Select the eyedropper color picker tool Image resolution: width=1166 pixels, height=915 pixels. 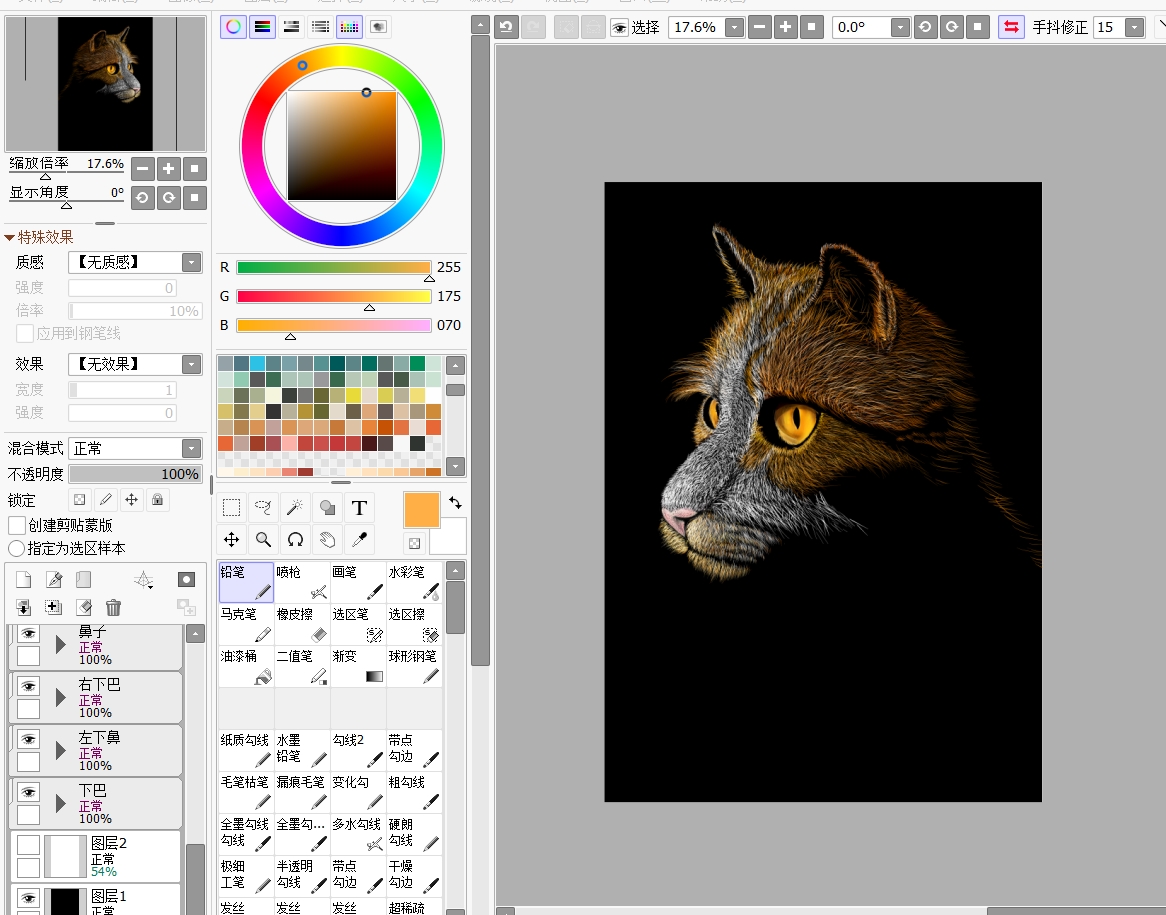point(359,539)
